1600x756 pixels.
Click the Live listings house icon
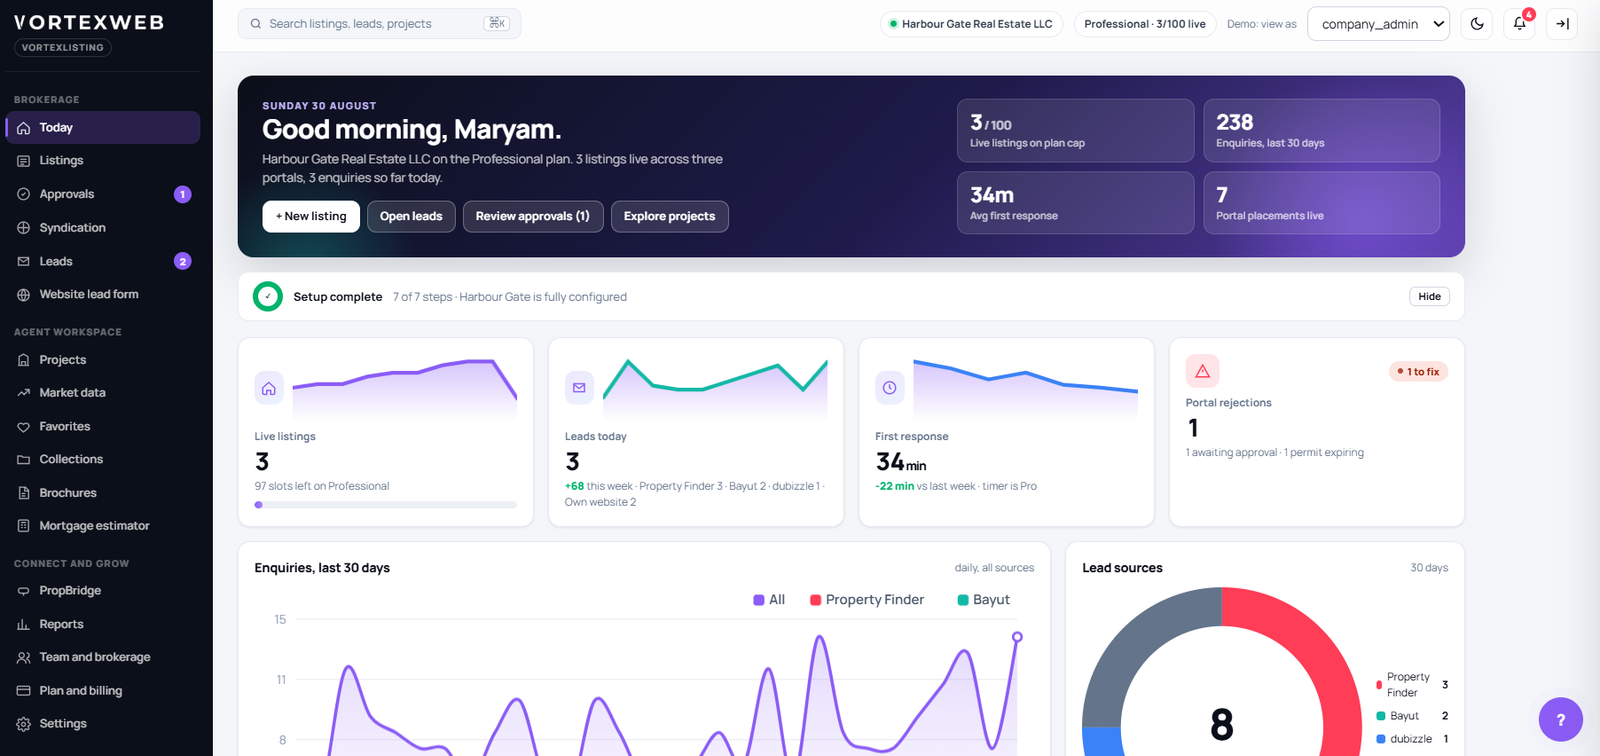pos(269,389)
